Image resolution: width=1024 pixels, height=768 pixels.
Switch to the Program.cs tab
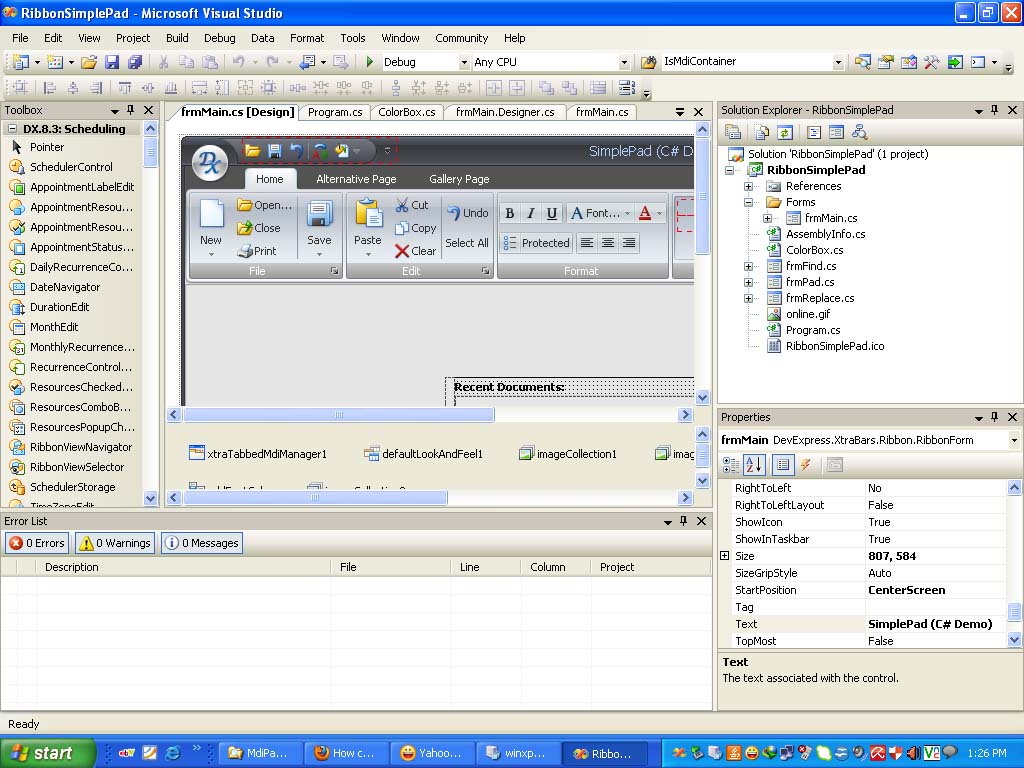pos(335,112)
